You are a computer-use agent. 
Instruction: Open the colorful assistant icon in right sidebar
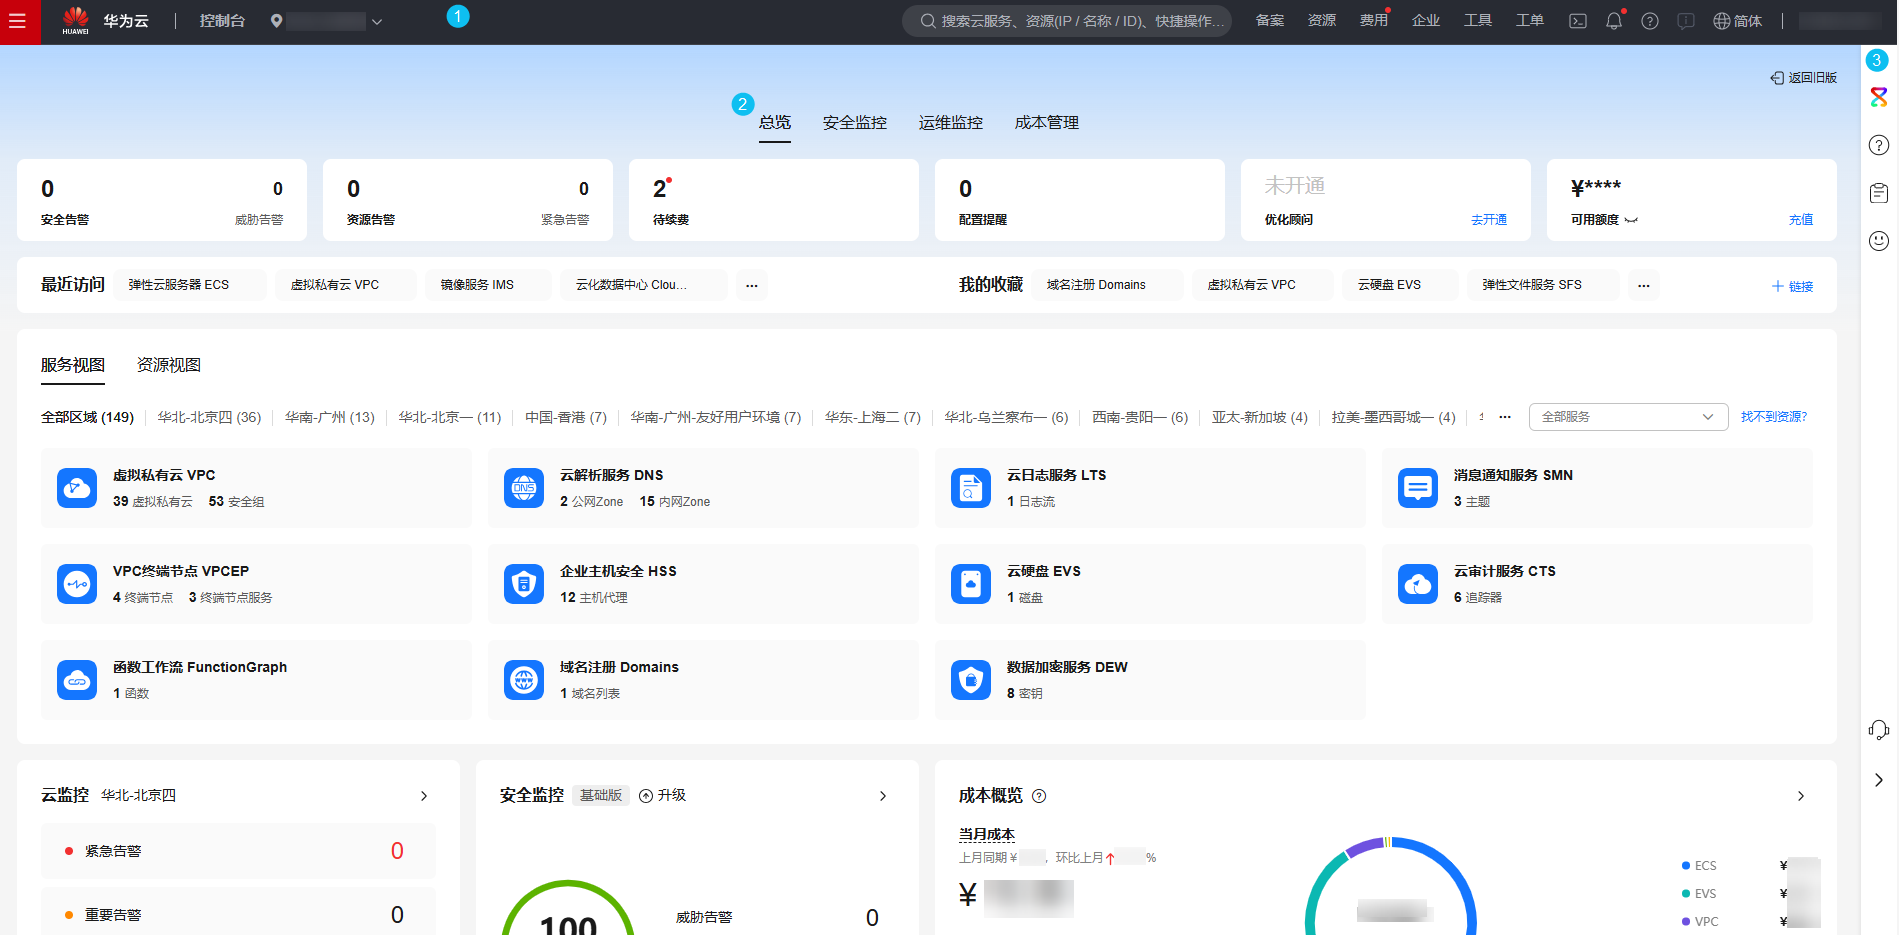click(1879, 97)
